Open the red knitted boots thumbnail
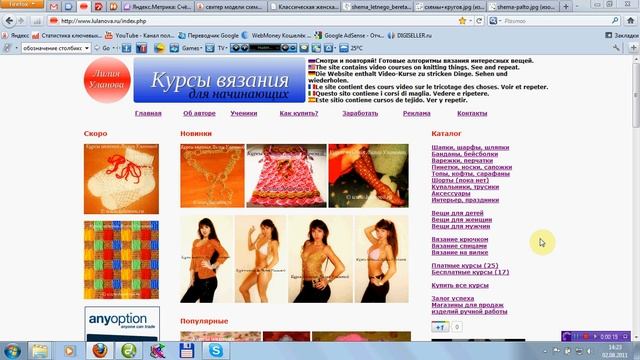640x360 pixels. tap(369, 176)
